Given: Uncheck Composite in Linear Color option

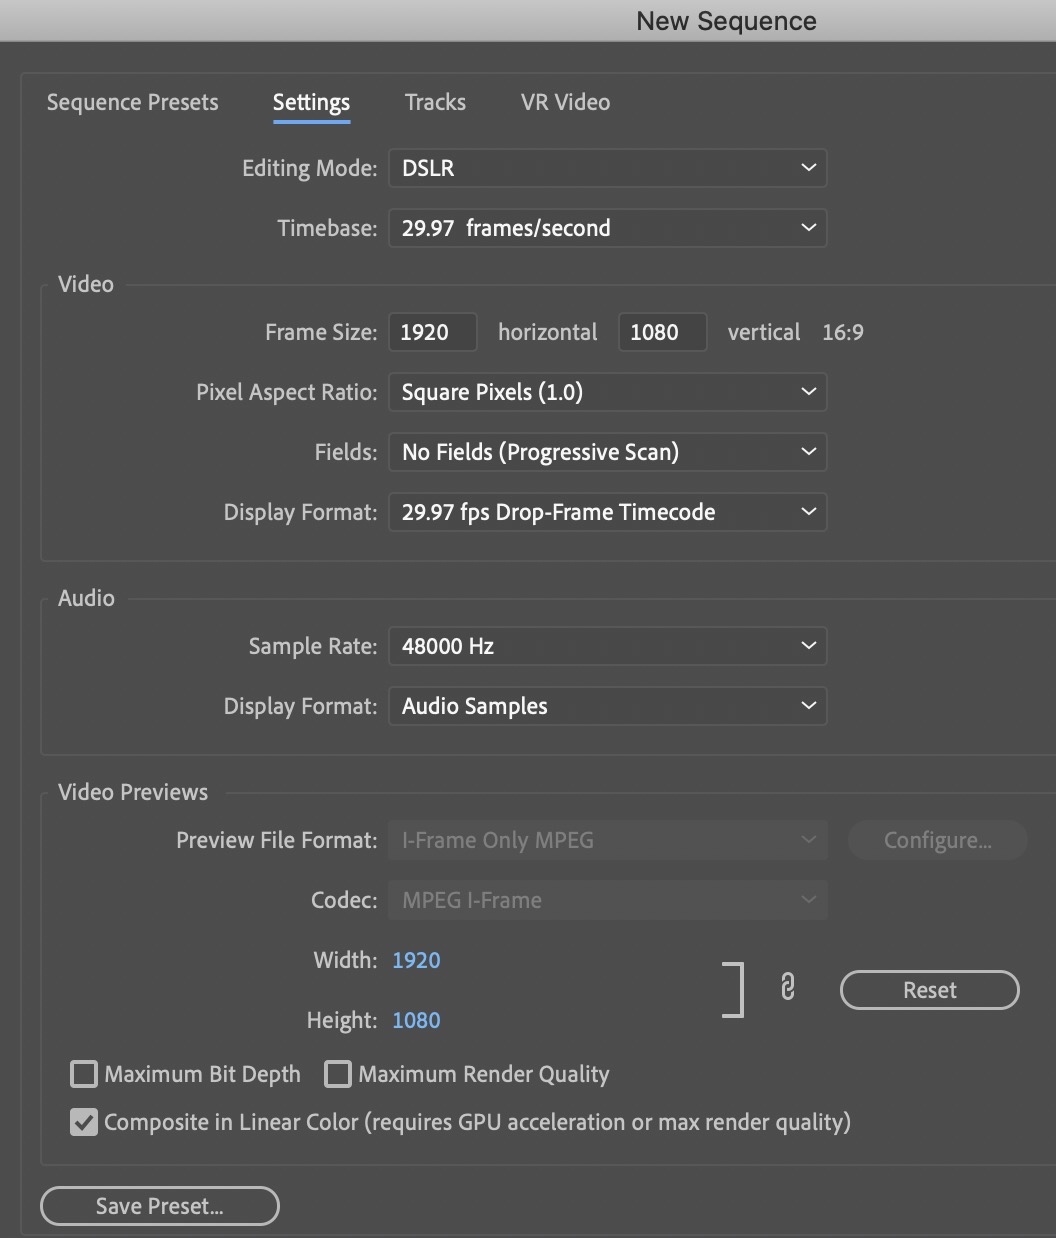Looking at the screenshot, I should coord(84,1122).
